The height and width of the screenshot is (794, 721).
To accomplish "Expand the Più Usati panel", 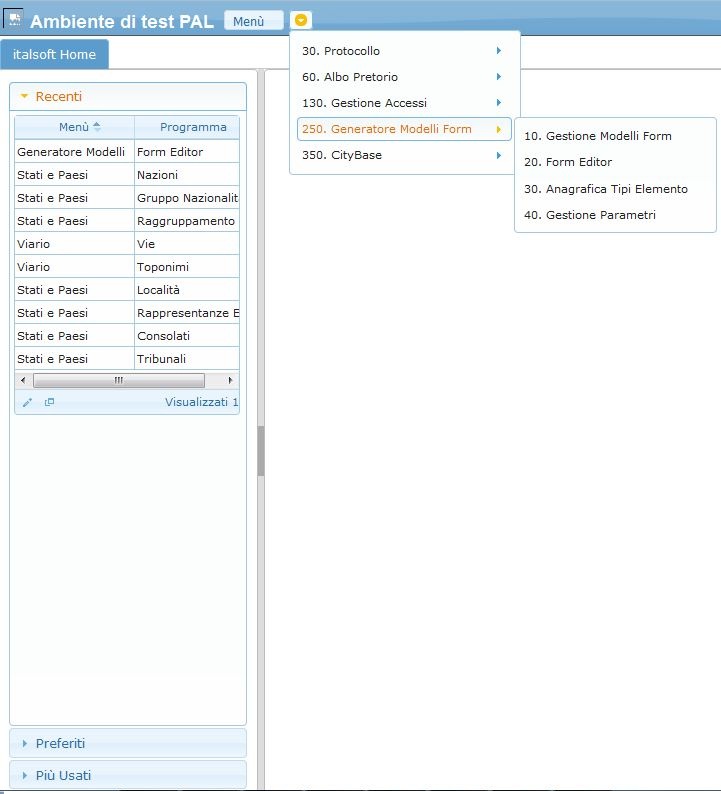I will tap(25, 775).
